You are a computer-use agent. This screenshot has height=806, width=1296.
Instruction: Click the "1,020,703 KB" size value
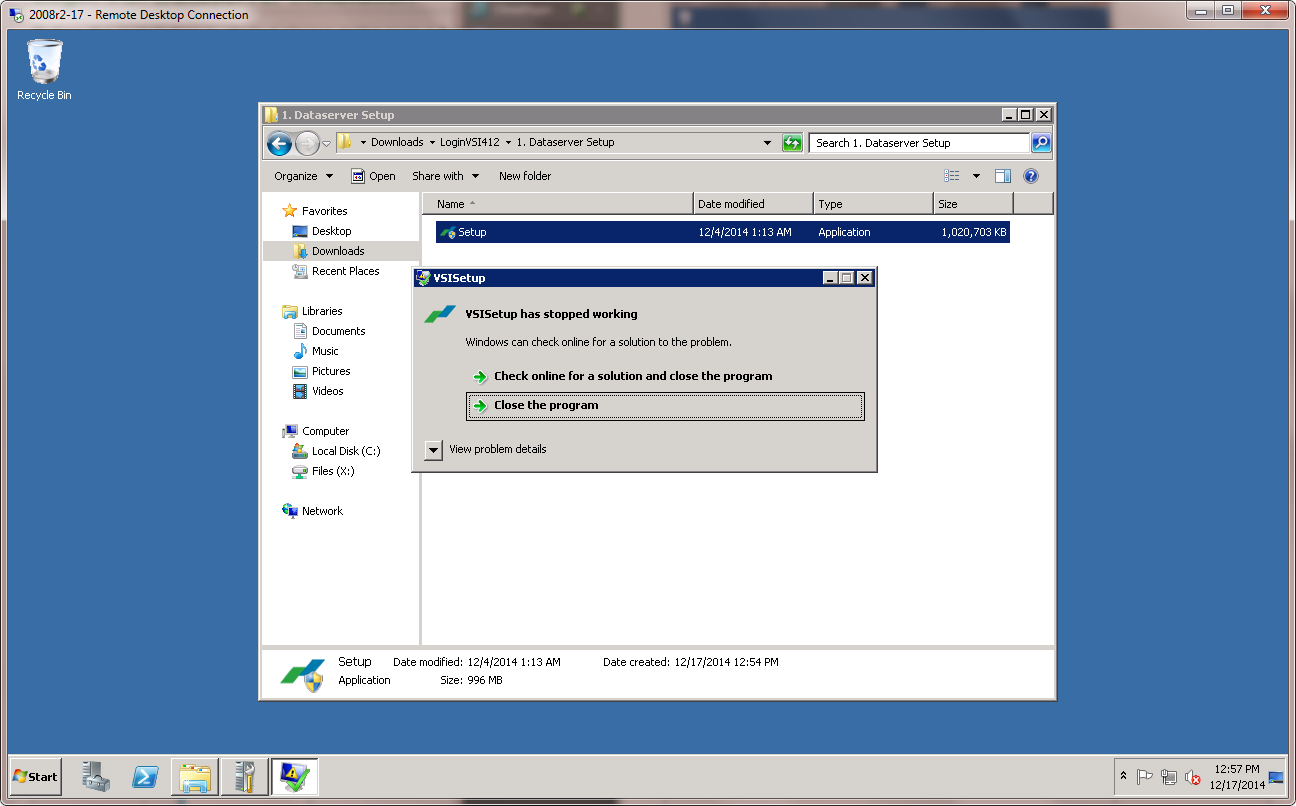[974, 232]
